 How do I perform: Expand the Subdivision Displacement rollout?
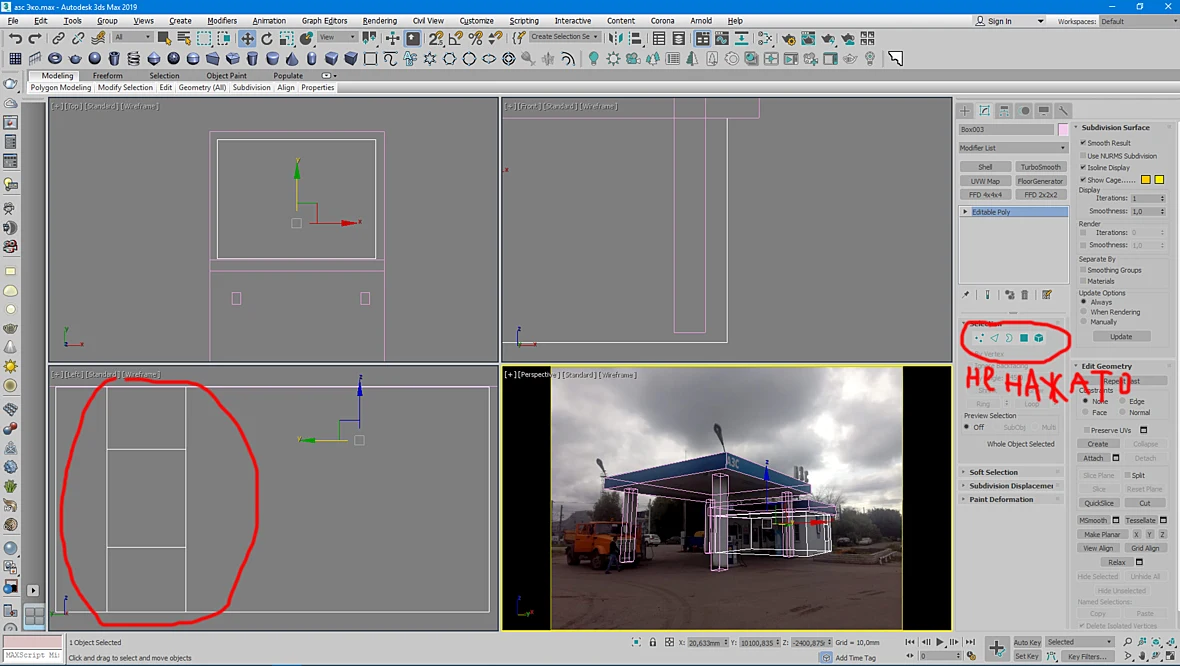[x=1011, y=486]
